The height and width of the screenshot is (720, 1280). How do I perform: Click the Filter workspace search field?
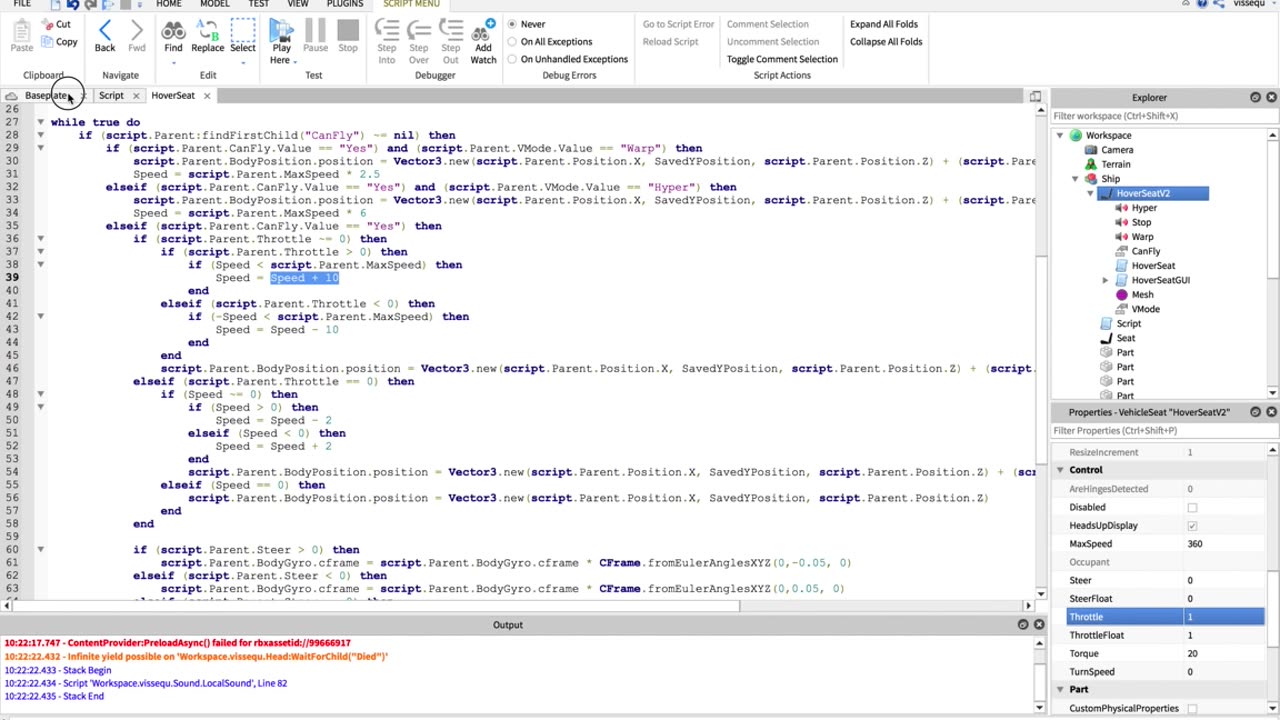coord(1164,116)
